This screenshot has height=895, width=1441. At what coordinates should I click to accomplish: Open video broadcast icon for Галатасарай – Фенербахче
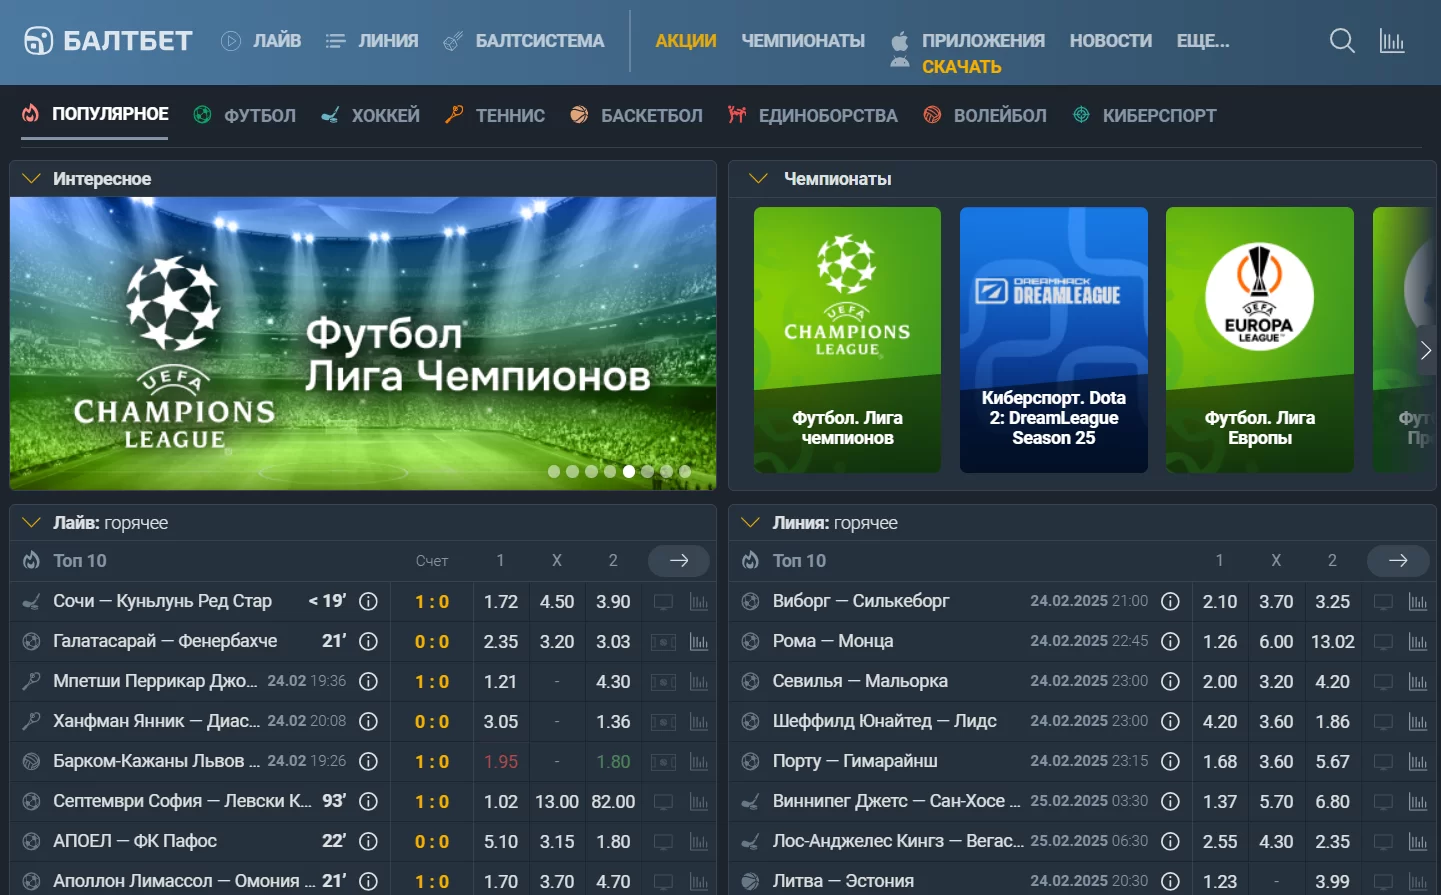(x=663, y=642)
